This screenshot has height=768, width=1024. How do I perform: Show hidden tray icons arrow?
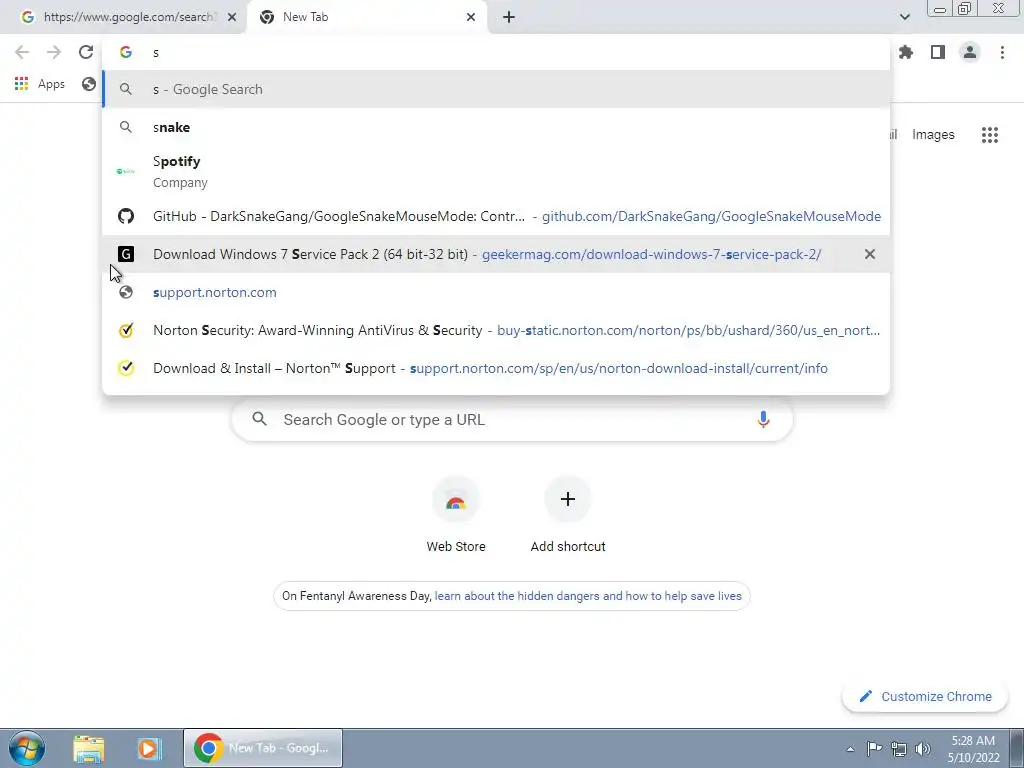click(850, 749)
